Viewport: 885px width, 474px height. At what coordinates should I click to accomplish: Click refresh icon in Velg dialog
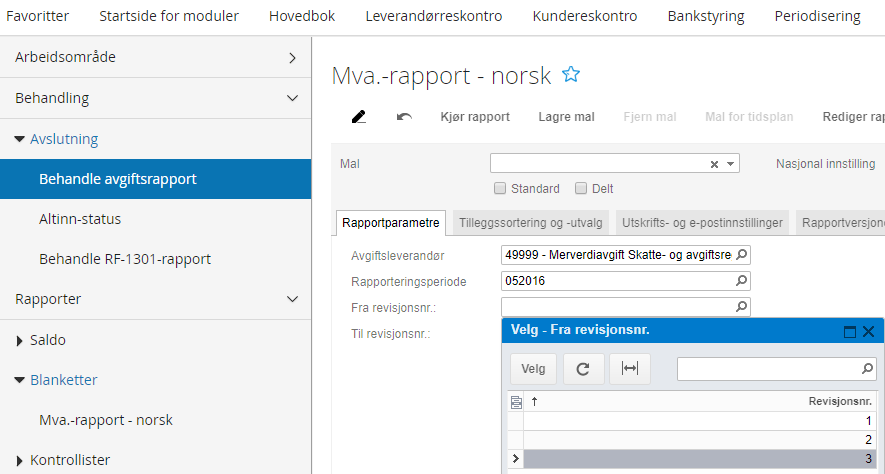(583, 369)
